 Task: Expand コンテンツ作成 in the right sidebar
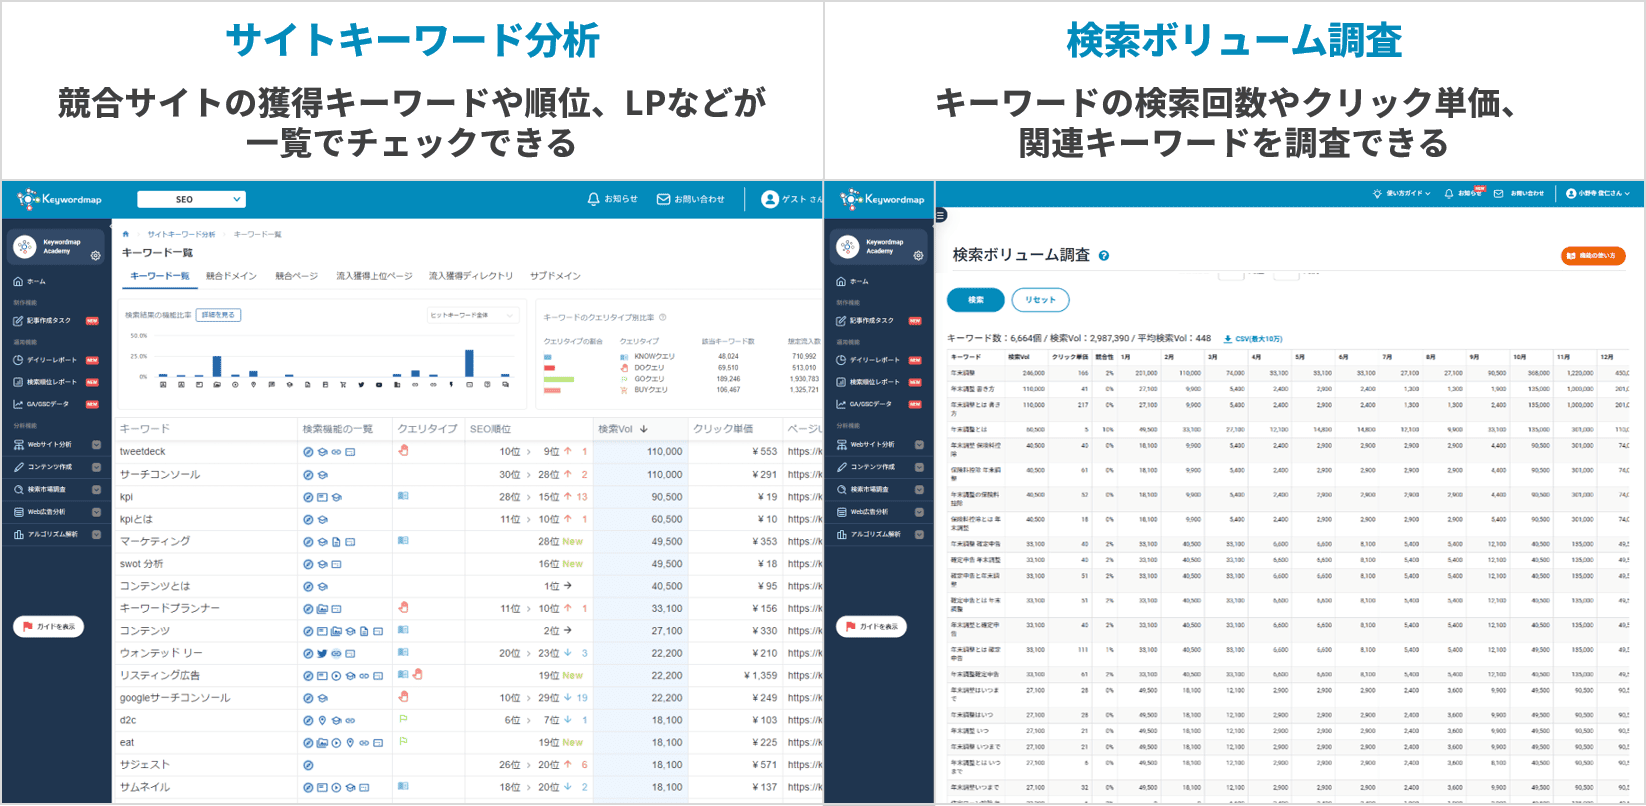(x=919, y=467)
